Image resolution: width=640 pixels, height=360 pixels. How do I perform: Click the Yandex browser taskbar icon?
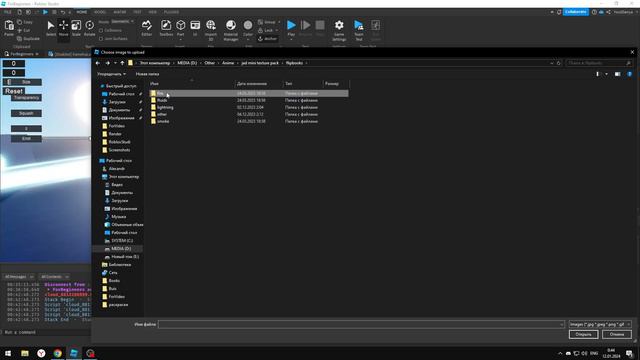pyautogui.click(x=41, y=353)
